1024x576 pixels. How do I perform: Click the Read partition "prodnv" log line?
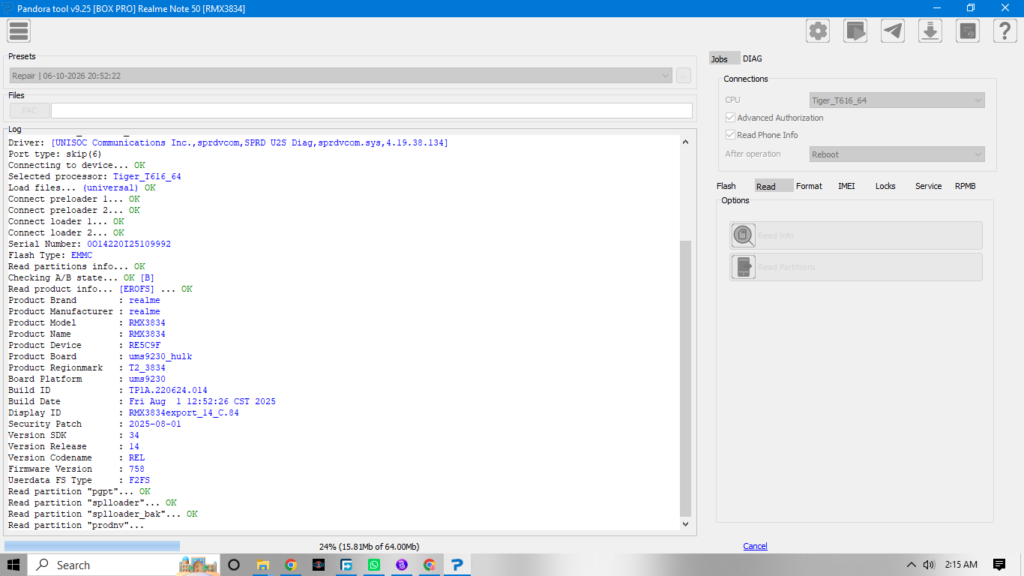(76, 525)
